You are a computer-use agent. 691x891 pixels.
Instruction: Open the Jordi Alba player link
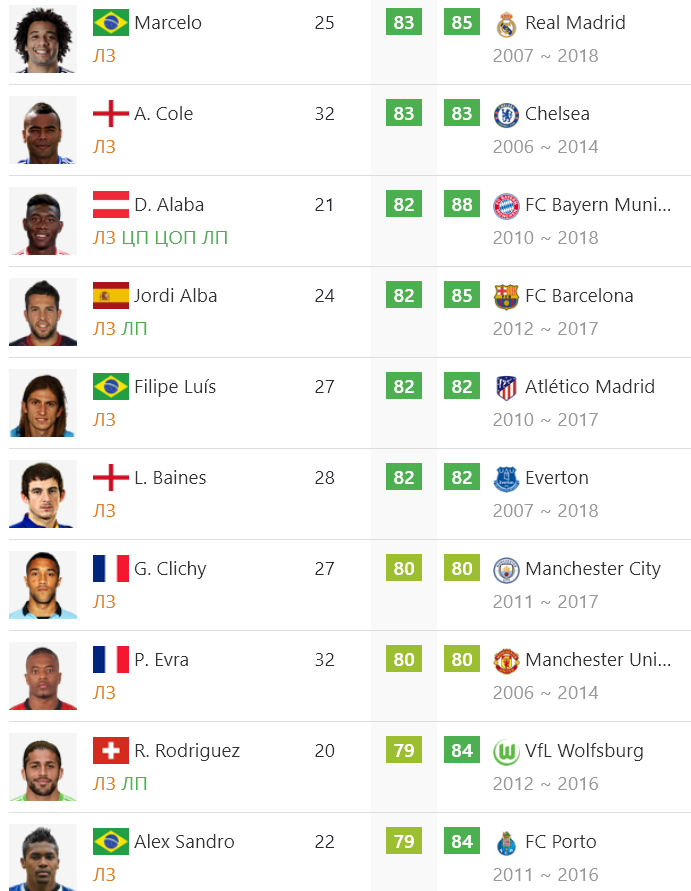point(176,295)
